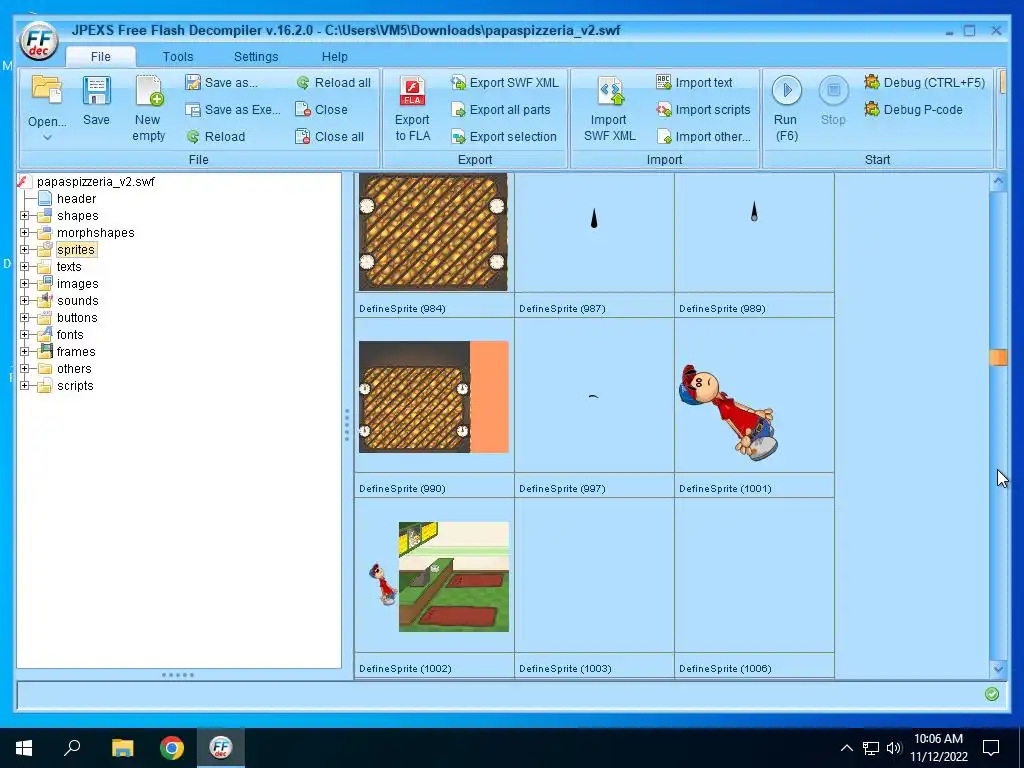Screen dimensions: 1024x768
Task: Select DefineSprite (990) thumbnail
Action: tap(434, 396)
